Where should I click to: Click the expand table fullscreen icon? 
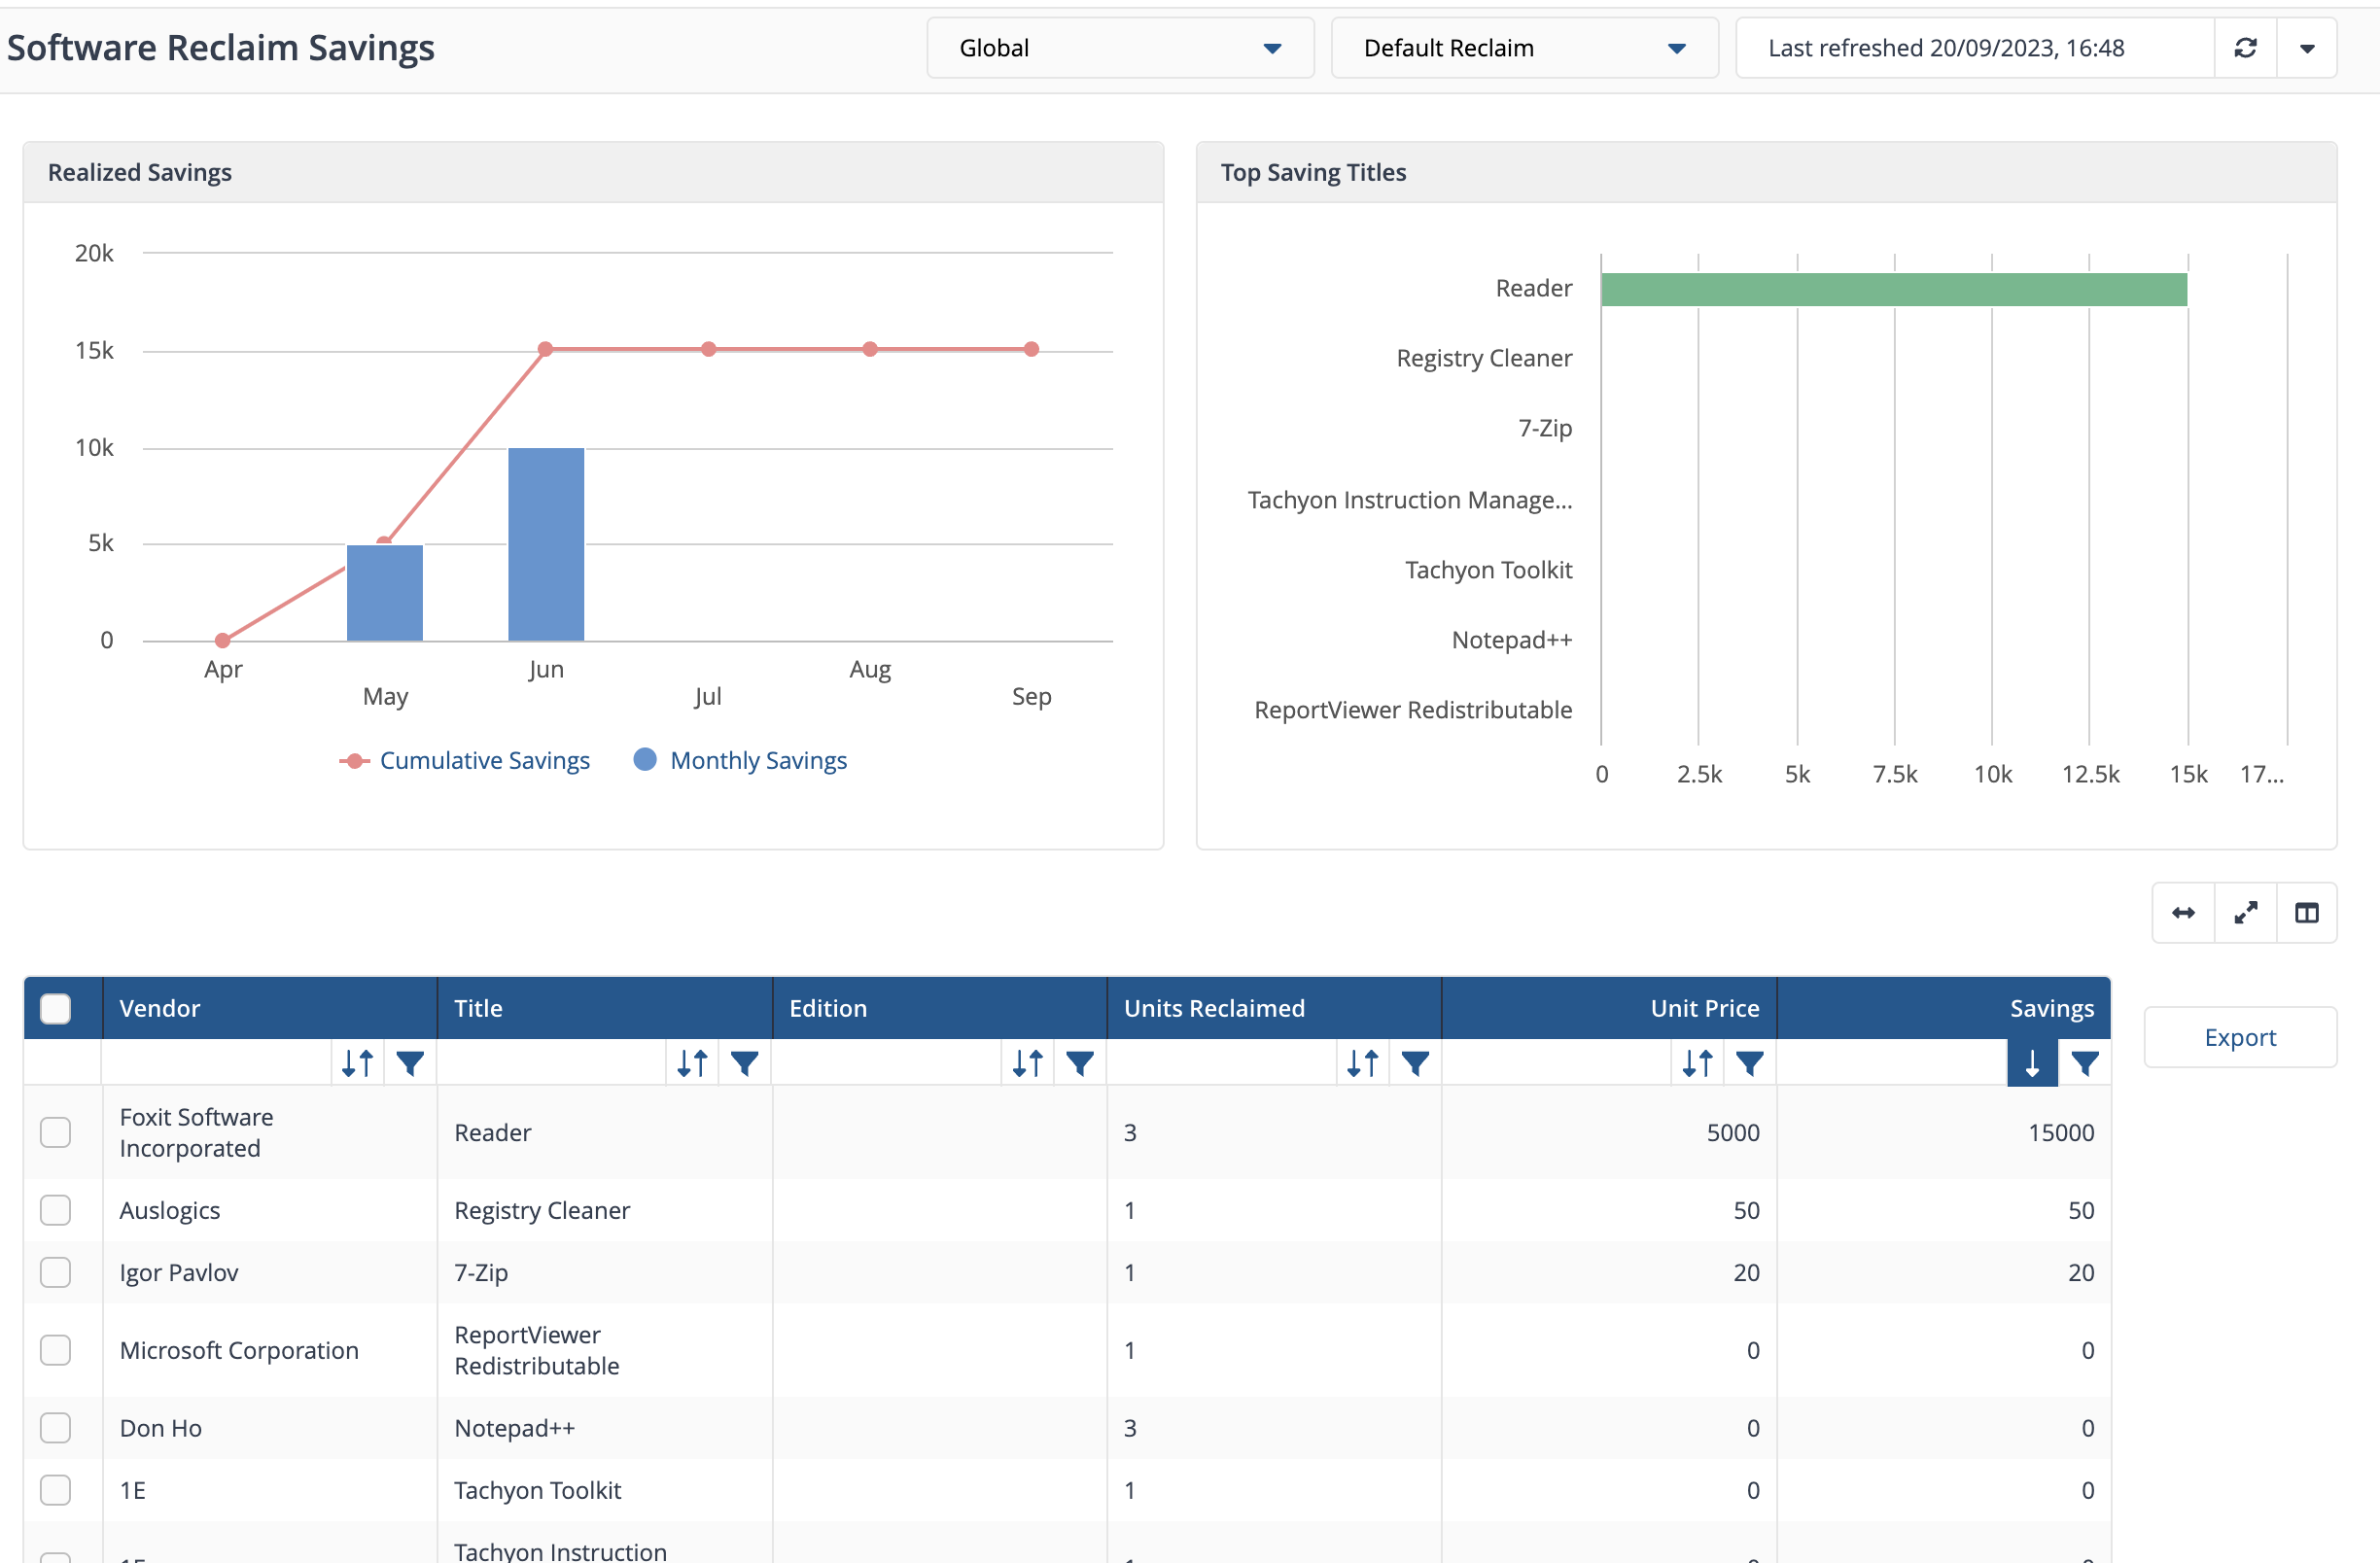point(2245,912)
